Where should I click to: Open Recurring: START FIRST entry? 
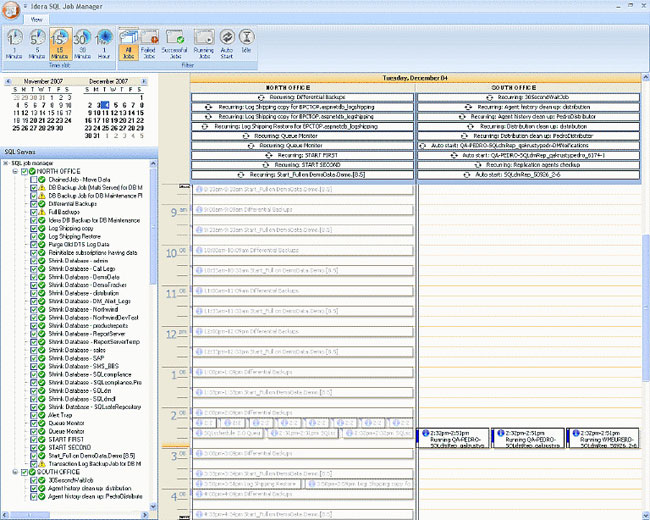pos(302,156)
